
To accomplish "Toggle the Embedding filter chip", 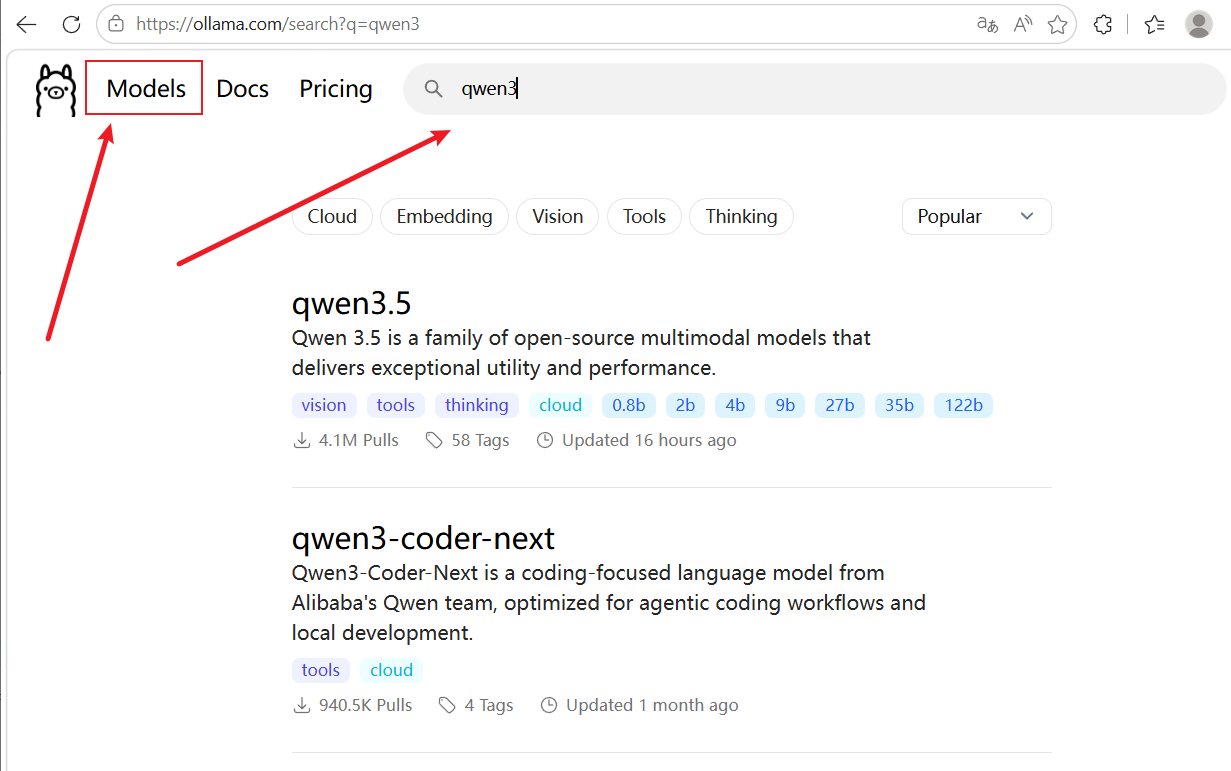I will pyautogui.click(x=444, y=216).
